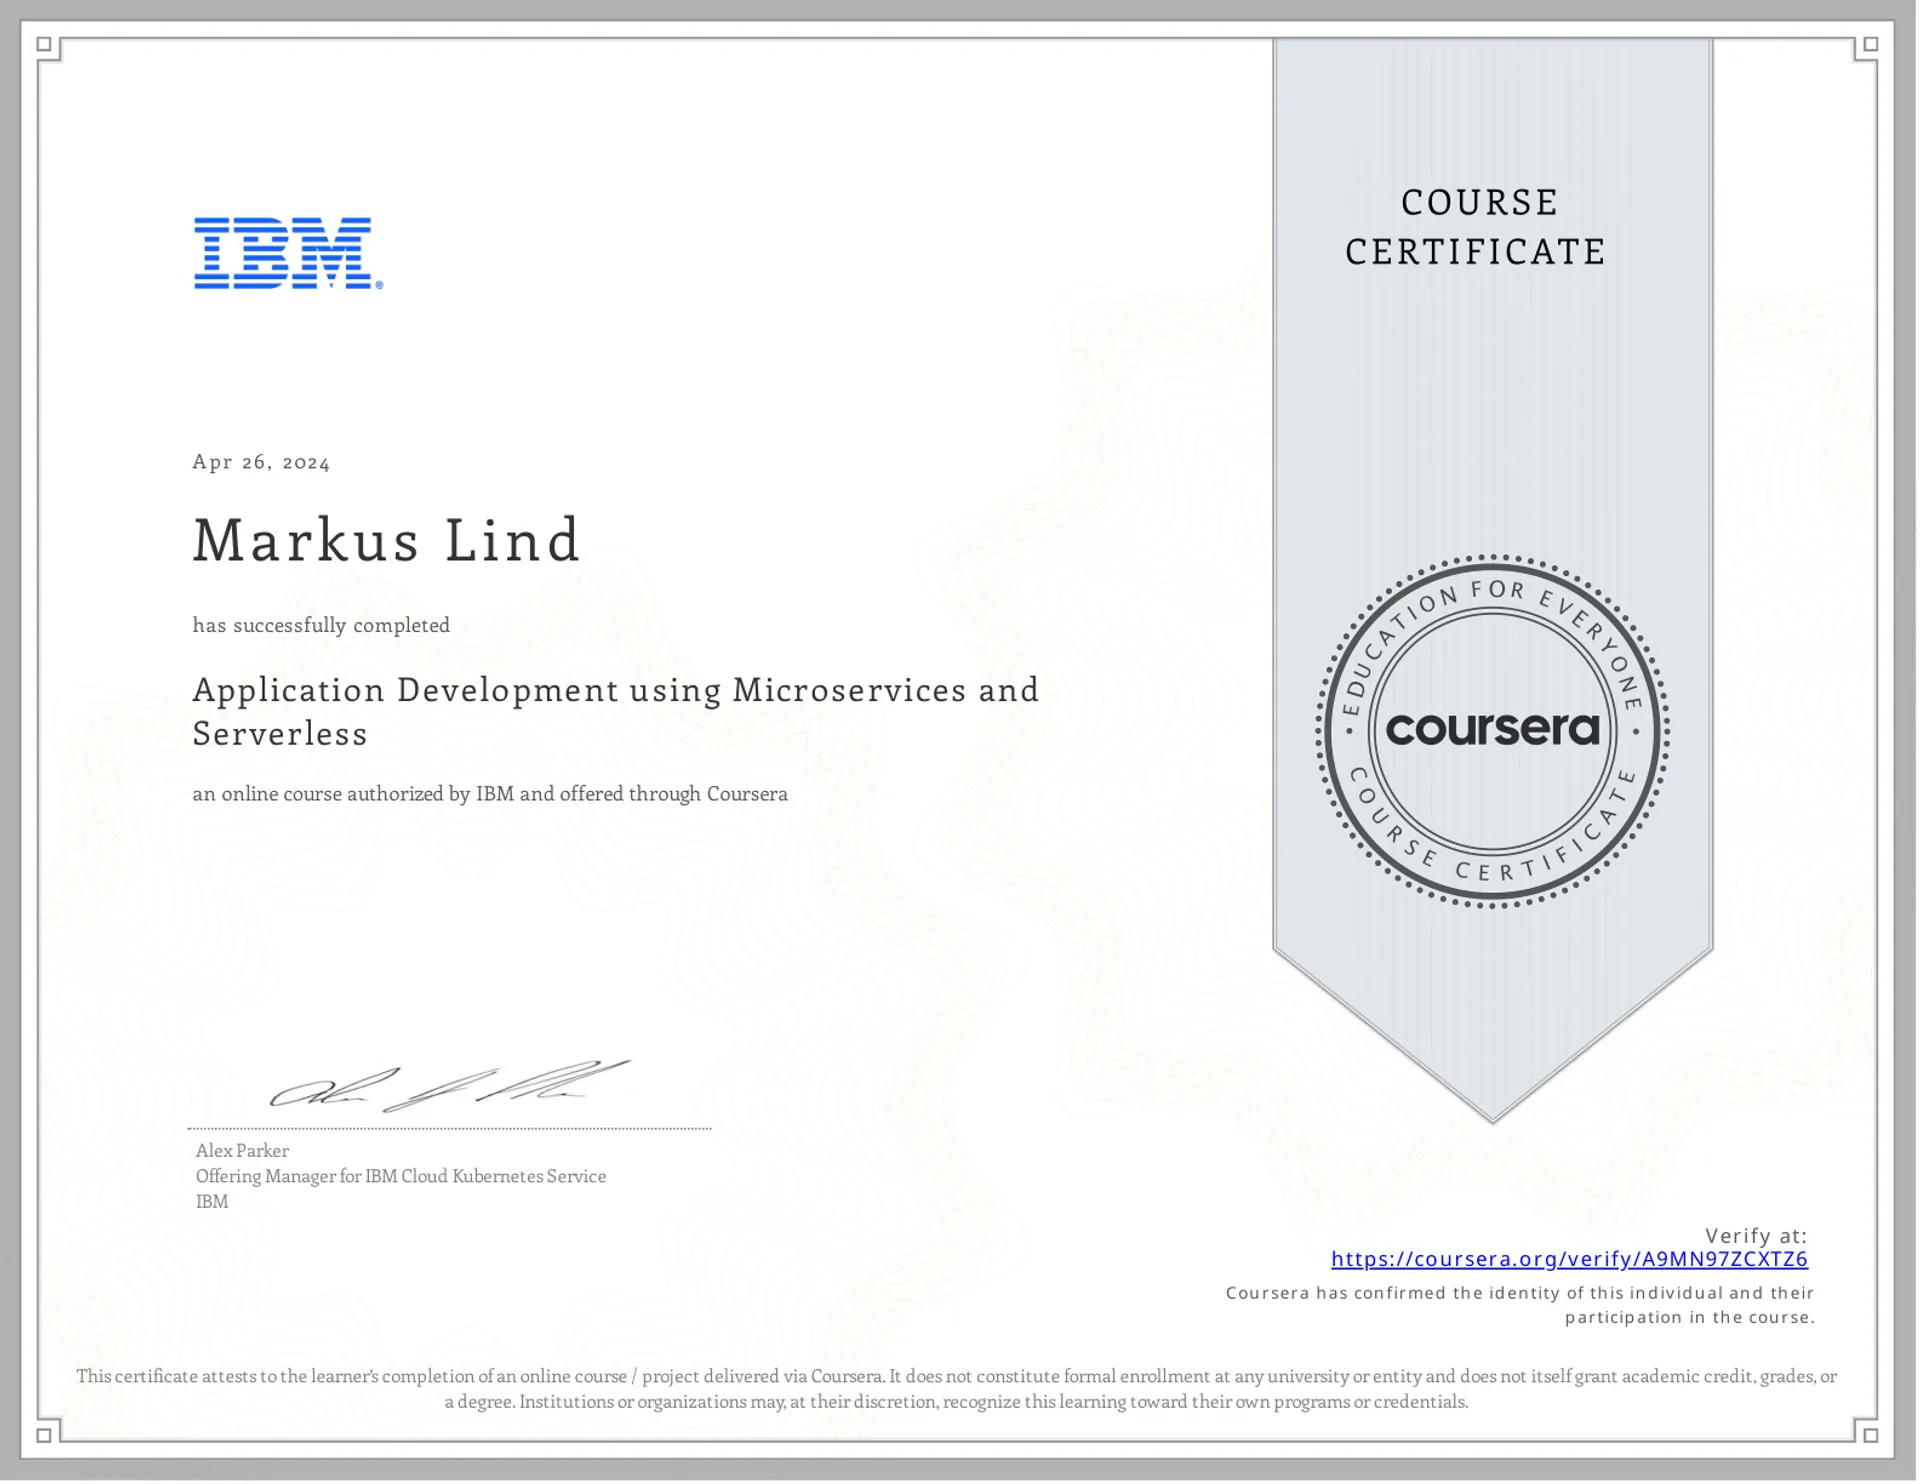The height and width of the screenshot is (1484, 1920).
Task: Open the Coursera verify link
Action: [x=1571, y=1260]
